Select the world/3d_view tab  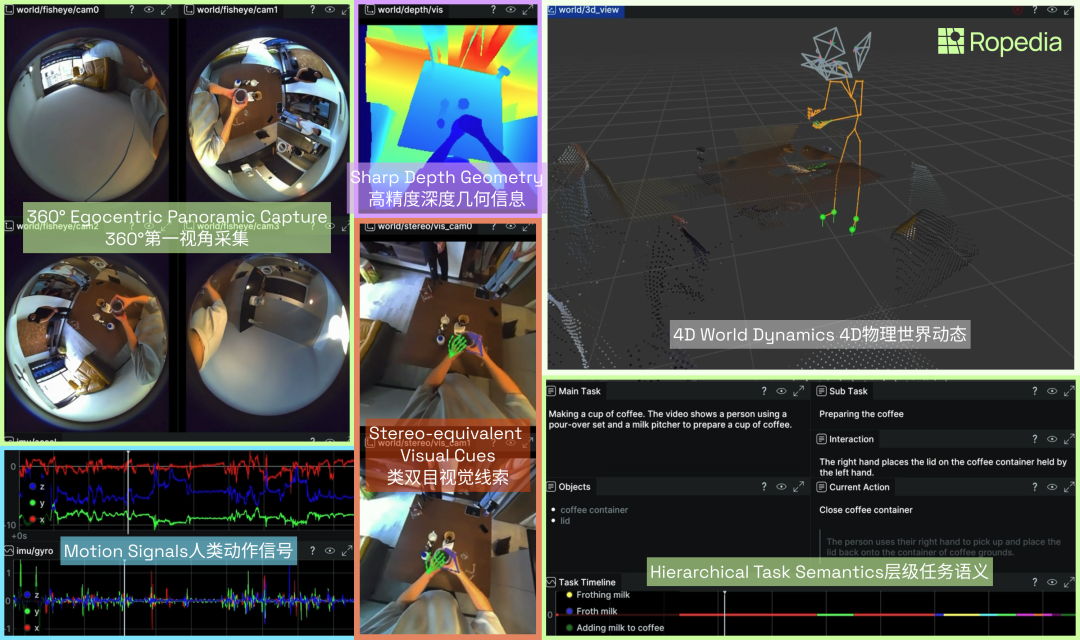click(590, 10)
